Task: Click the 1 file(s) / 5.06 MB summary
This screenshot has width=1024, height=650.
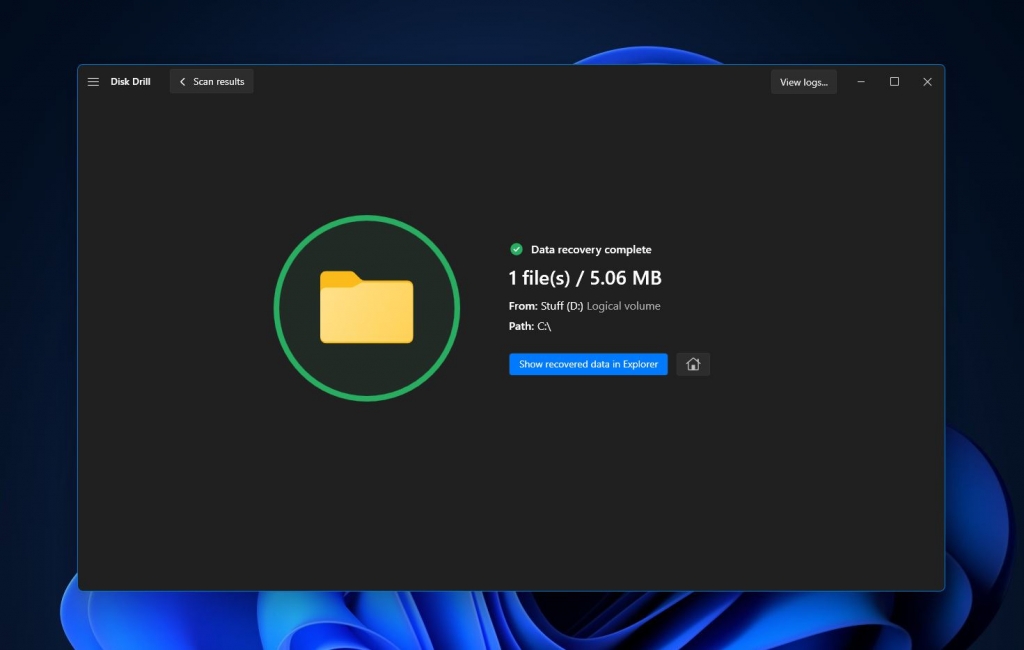Action: point(585,277)
